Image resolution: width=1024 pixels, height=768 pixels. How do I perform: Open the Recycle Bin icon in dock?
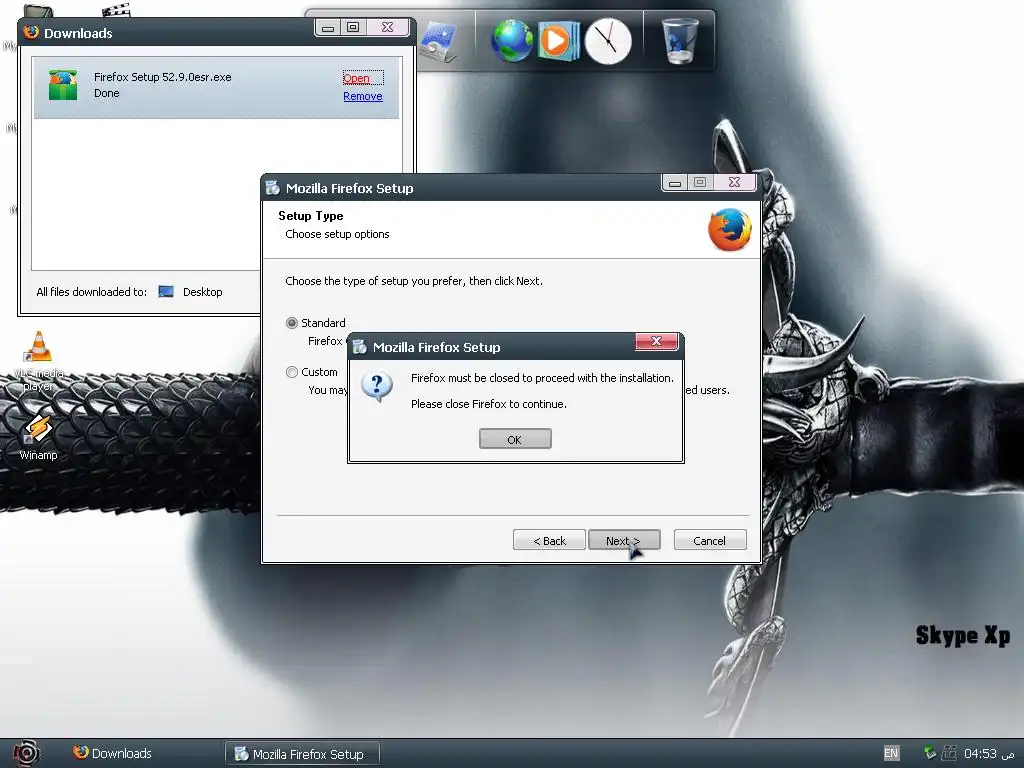(x=680, y=40)
